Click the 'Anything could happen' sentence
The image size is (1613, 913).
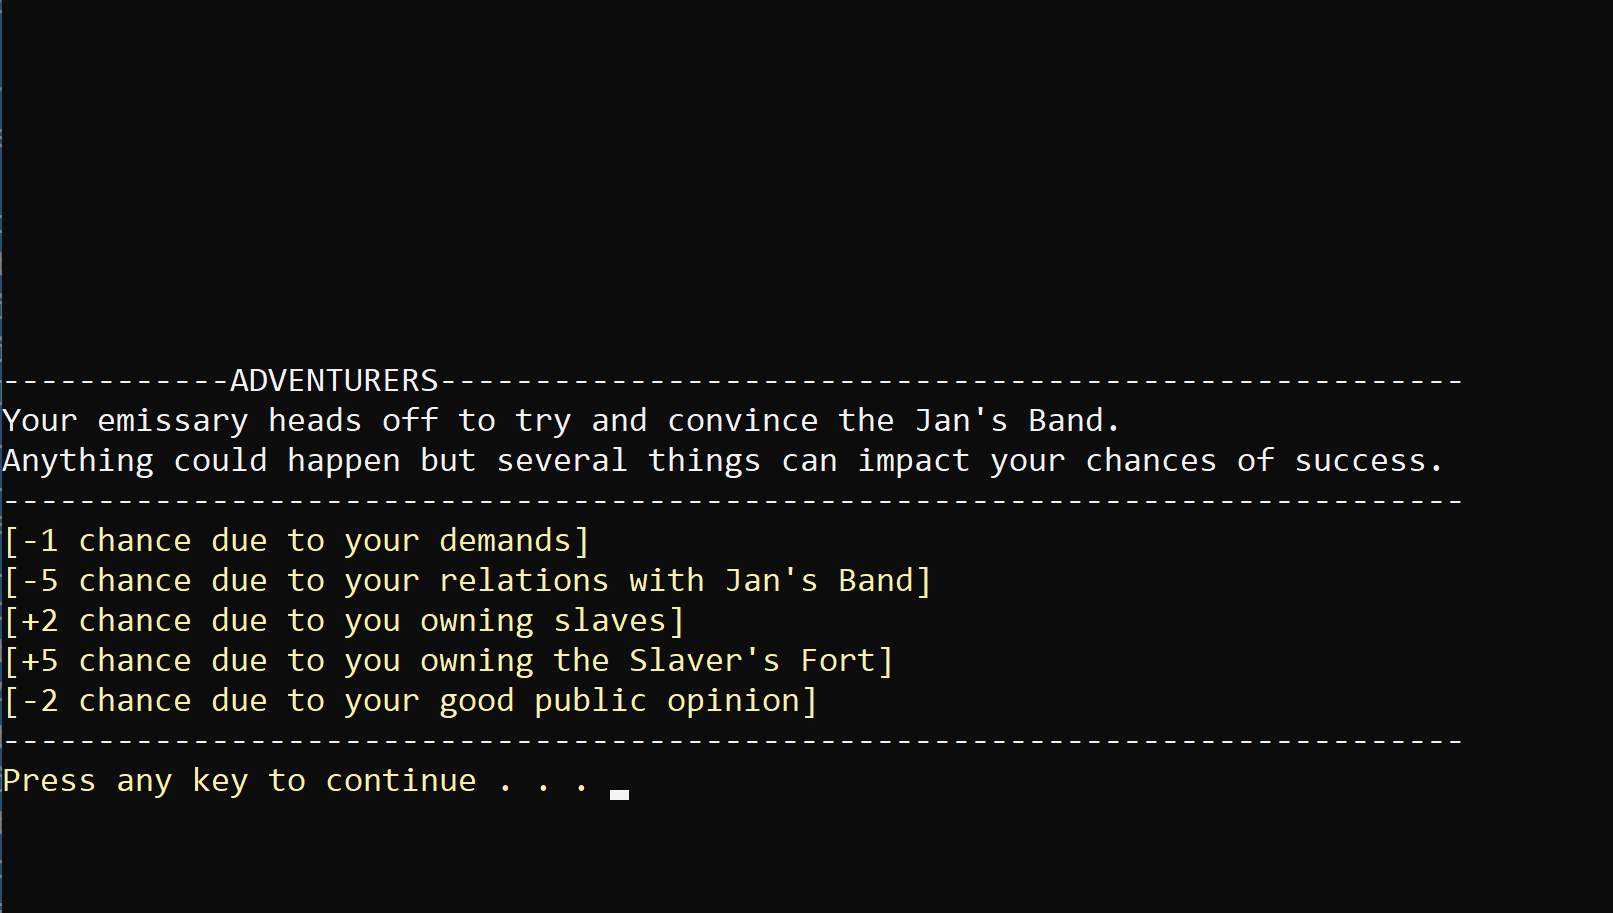pos(723,461)
